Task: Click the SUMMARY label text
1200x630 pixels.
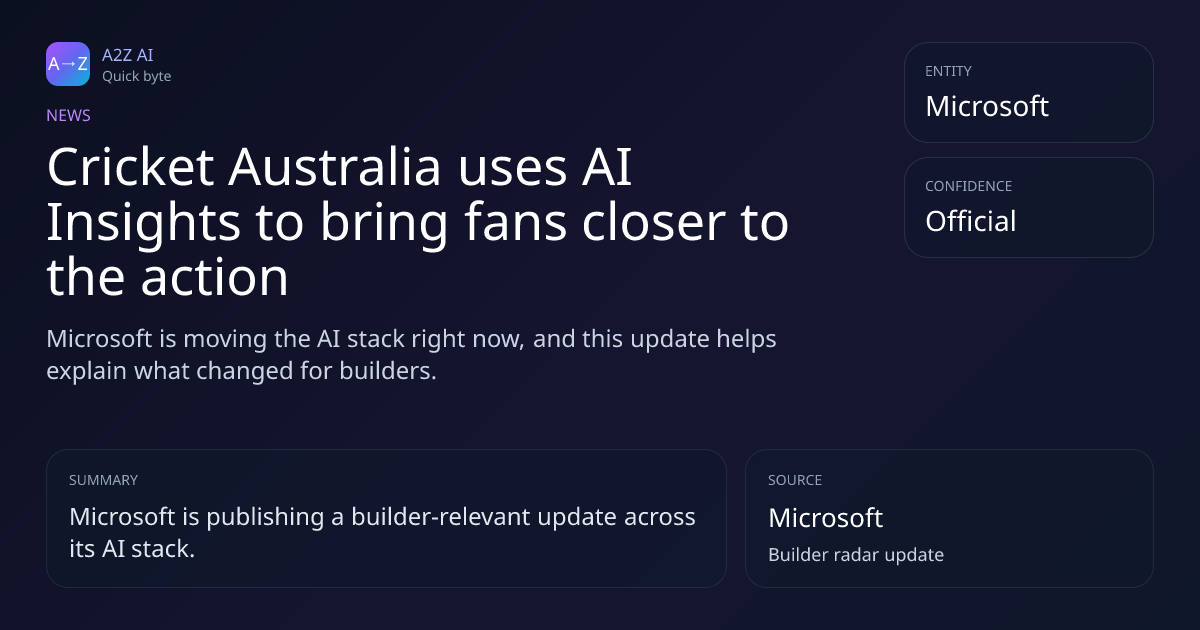Action: point(103,480)
